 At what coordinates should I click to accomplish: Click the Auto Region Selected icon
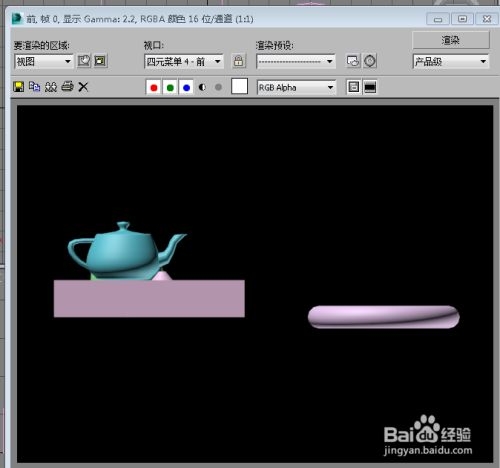[100, 61]
